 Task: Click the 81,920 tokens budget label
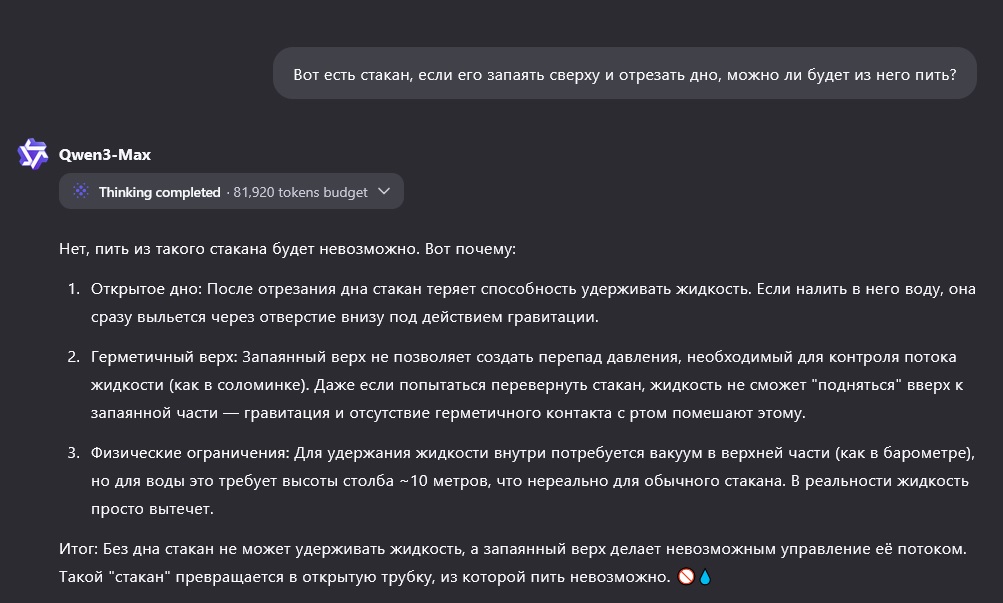[x=300, y=192]
